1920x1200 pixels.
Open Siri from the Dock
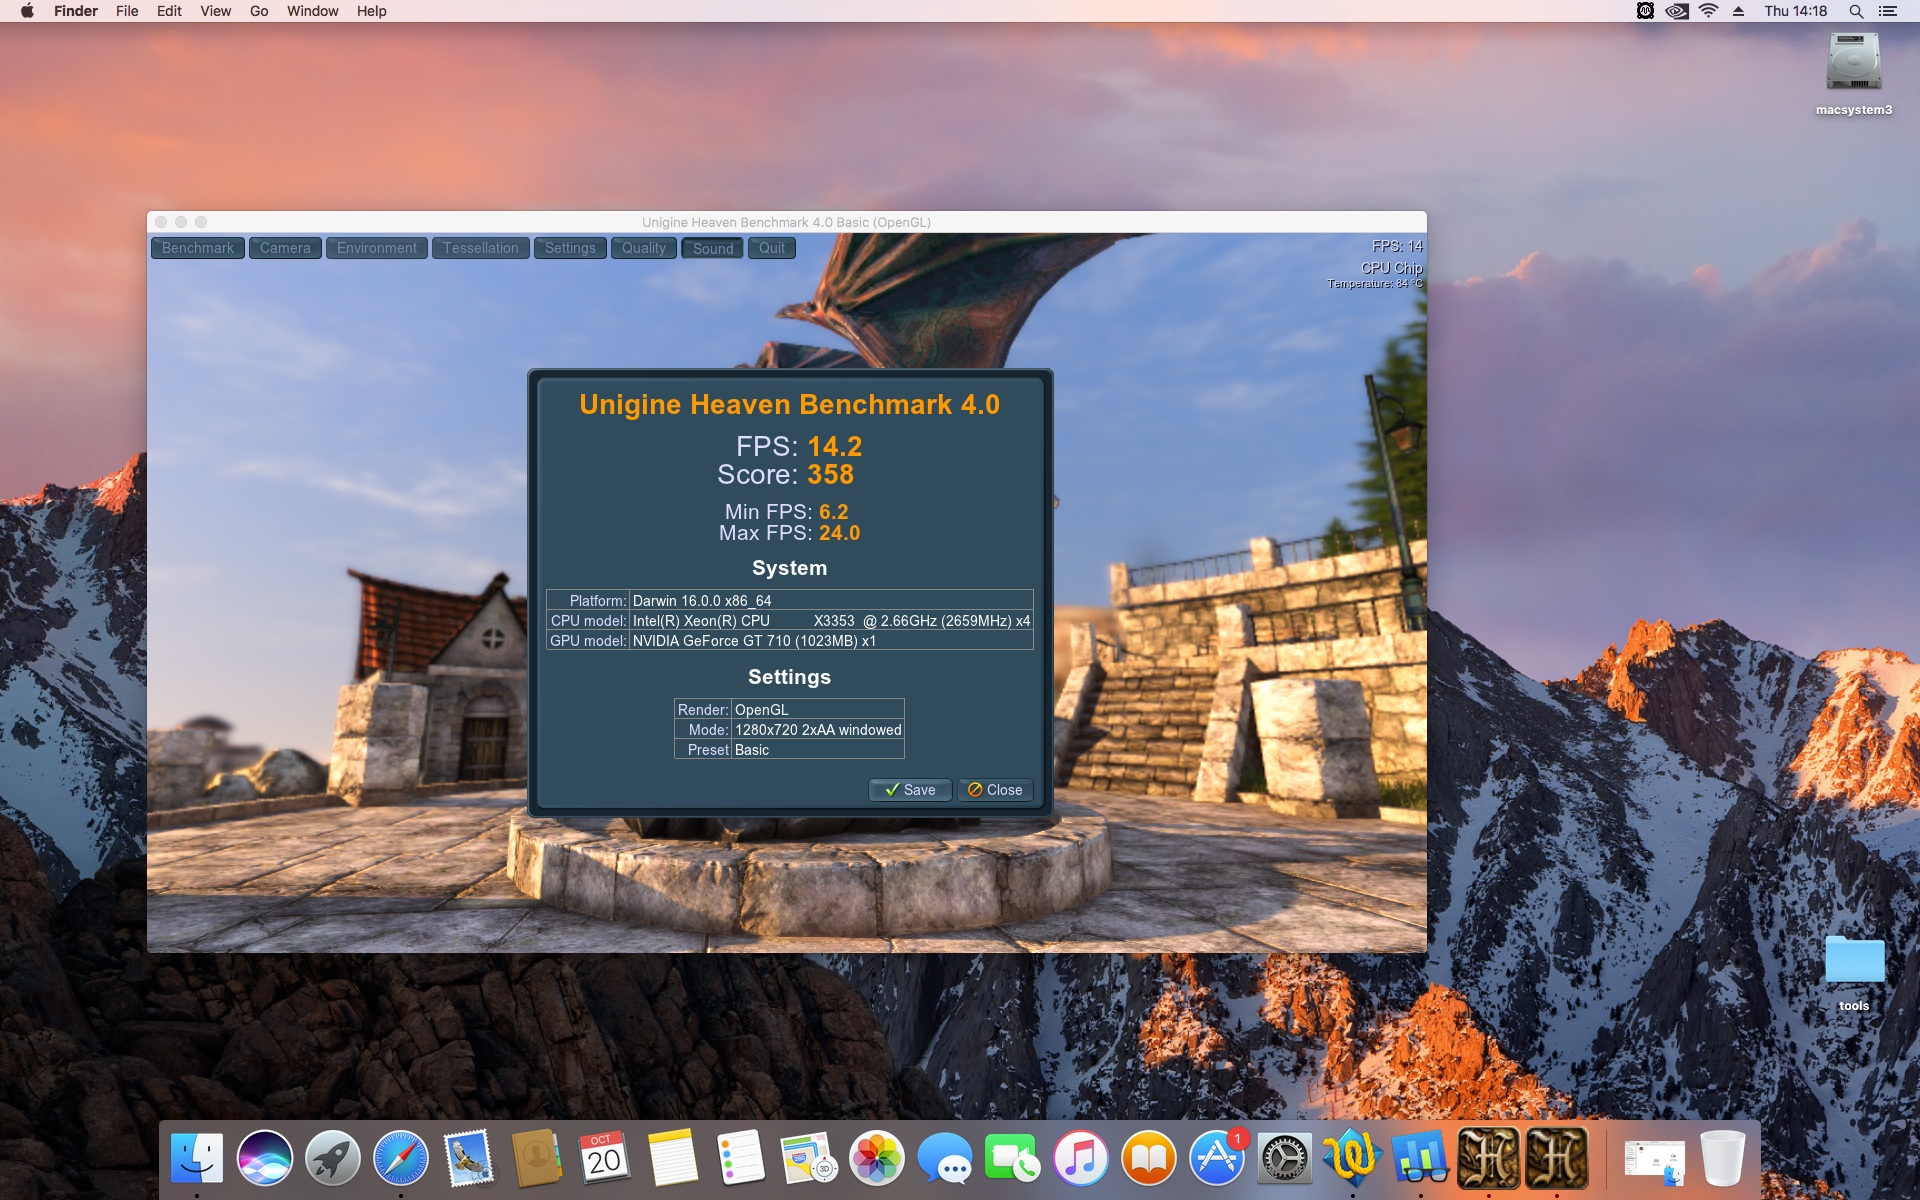(265, 1158)
